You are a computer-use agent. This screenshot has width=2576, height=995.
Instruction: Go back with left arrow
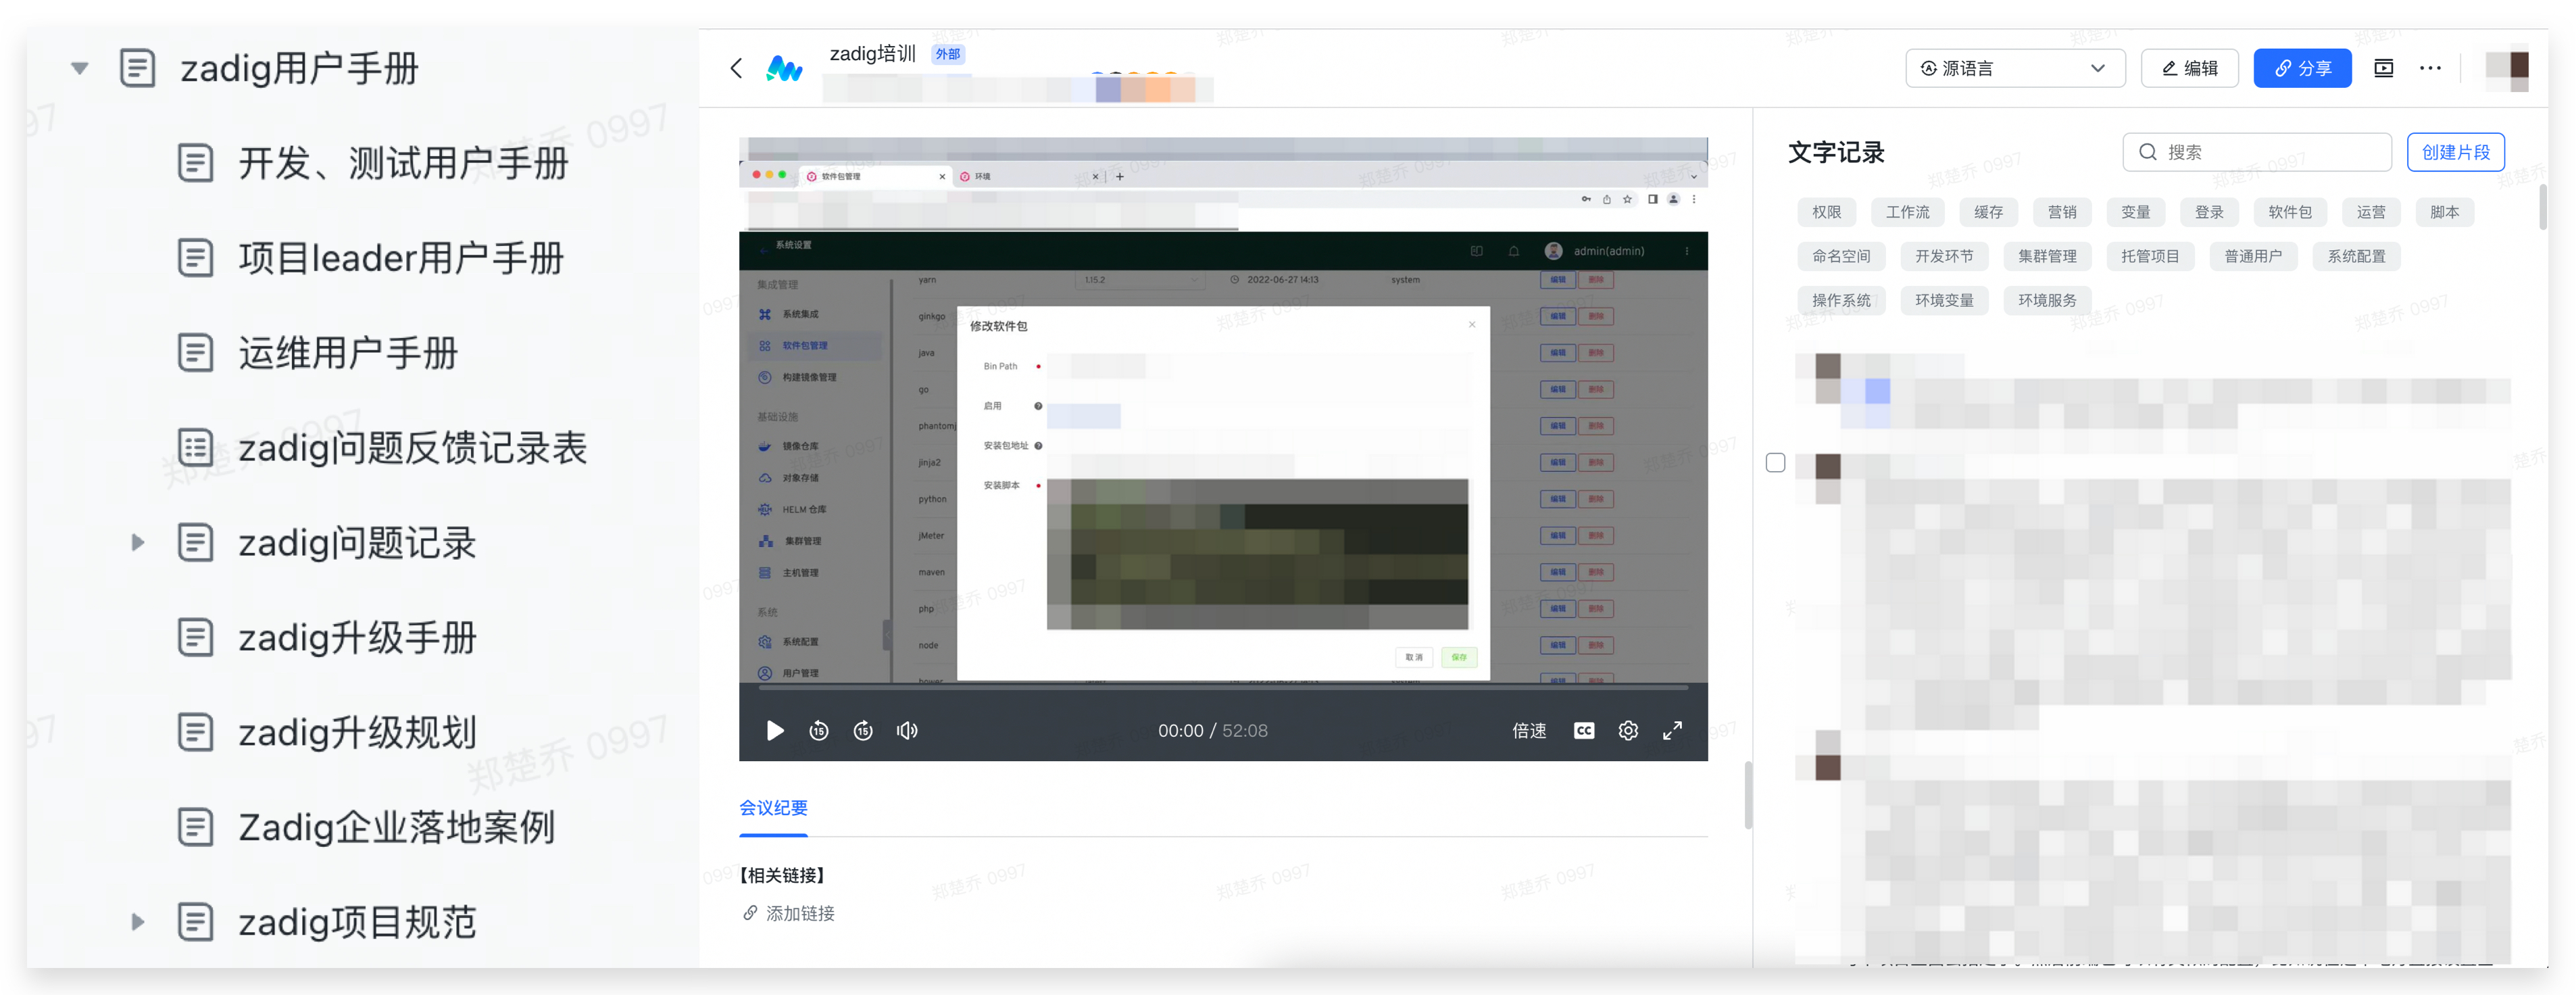pyautogui.click(x=737, y=68)
